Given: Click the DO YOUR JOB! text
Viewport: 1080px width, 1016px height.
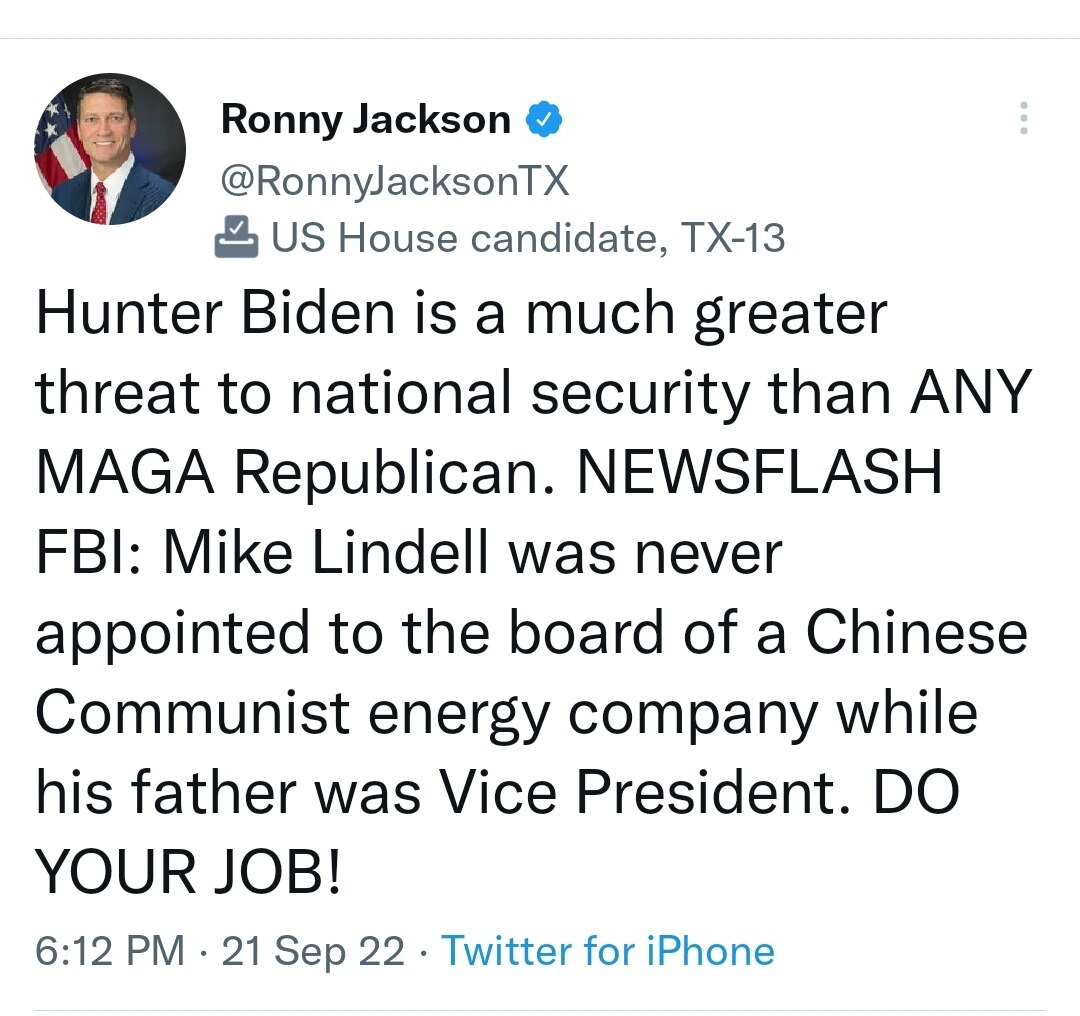Looking at the screenshot, I should coord(190,873).
